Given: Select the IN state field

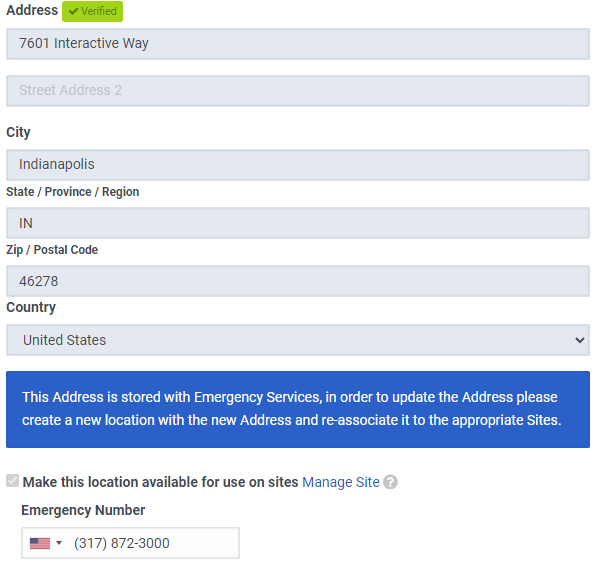Looking at the screenshot, I should 298,223.
